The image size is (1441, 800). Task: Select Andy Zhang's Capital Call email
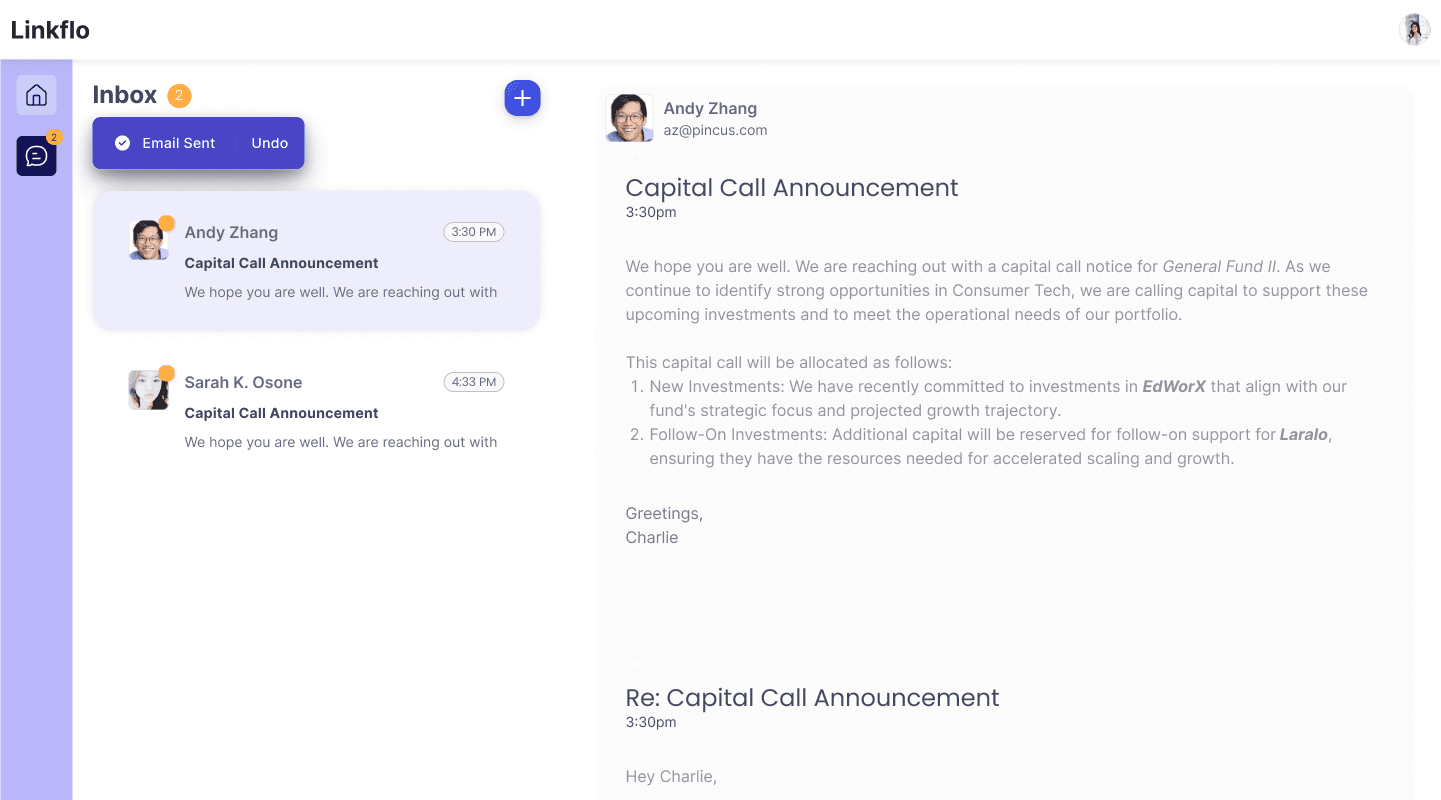coord(316,263)
